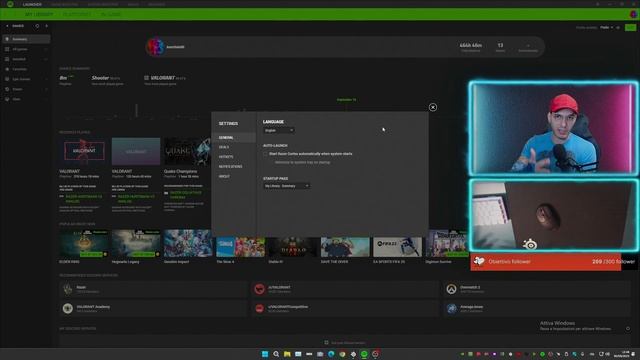Open the Diablo IV thumbnail
Viewport: 640px width, 360px height.
(293, 247)
